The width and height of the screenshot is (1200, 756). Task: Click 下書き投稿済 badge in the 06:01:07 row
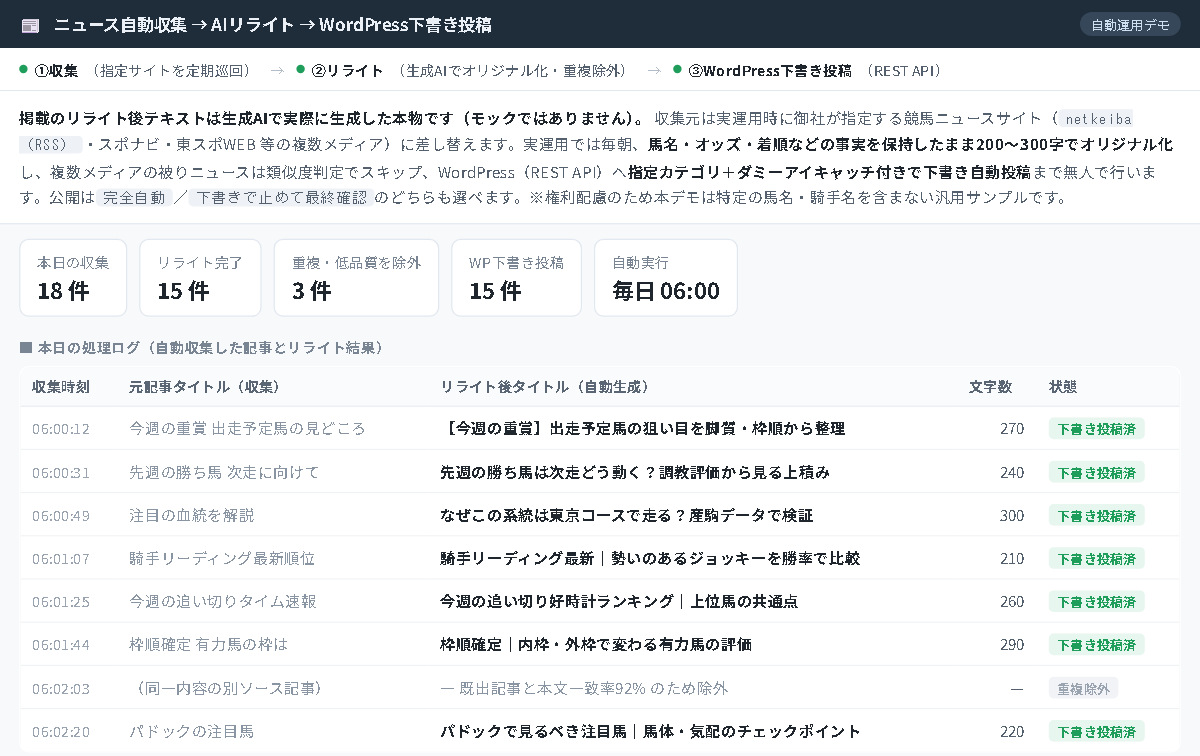tap(1097, 558)
